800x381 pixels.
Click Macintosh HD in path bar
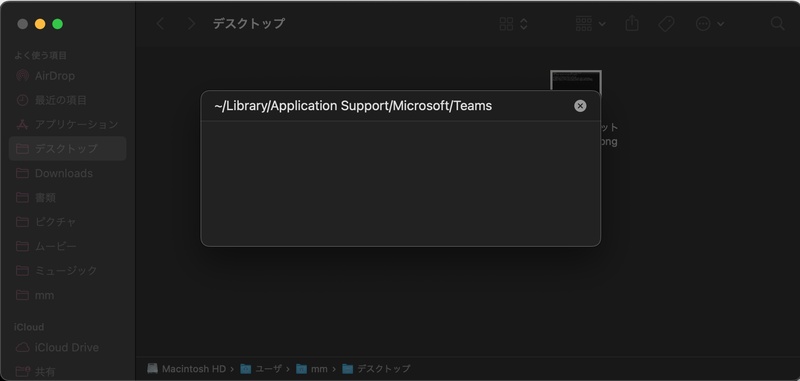pyautogui.click(x=186, y=368)
